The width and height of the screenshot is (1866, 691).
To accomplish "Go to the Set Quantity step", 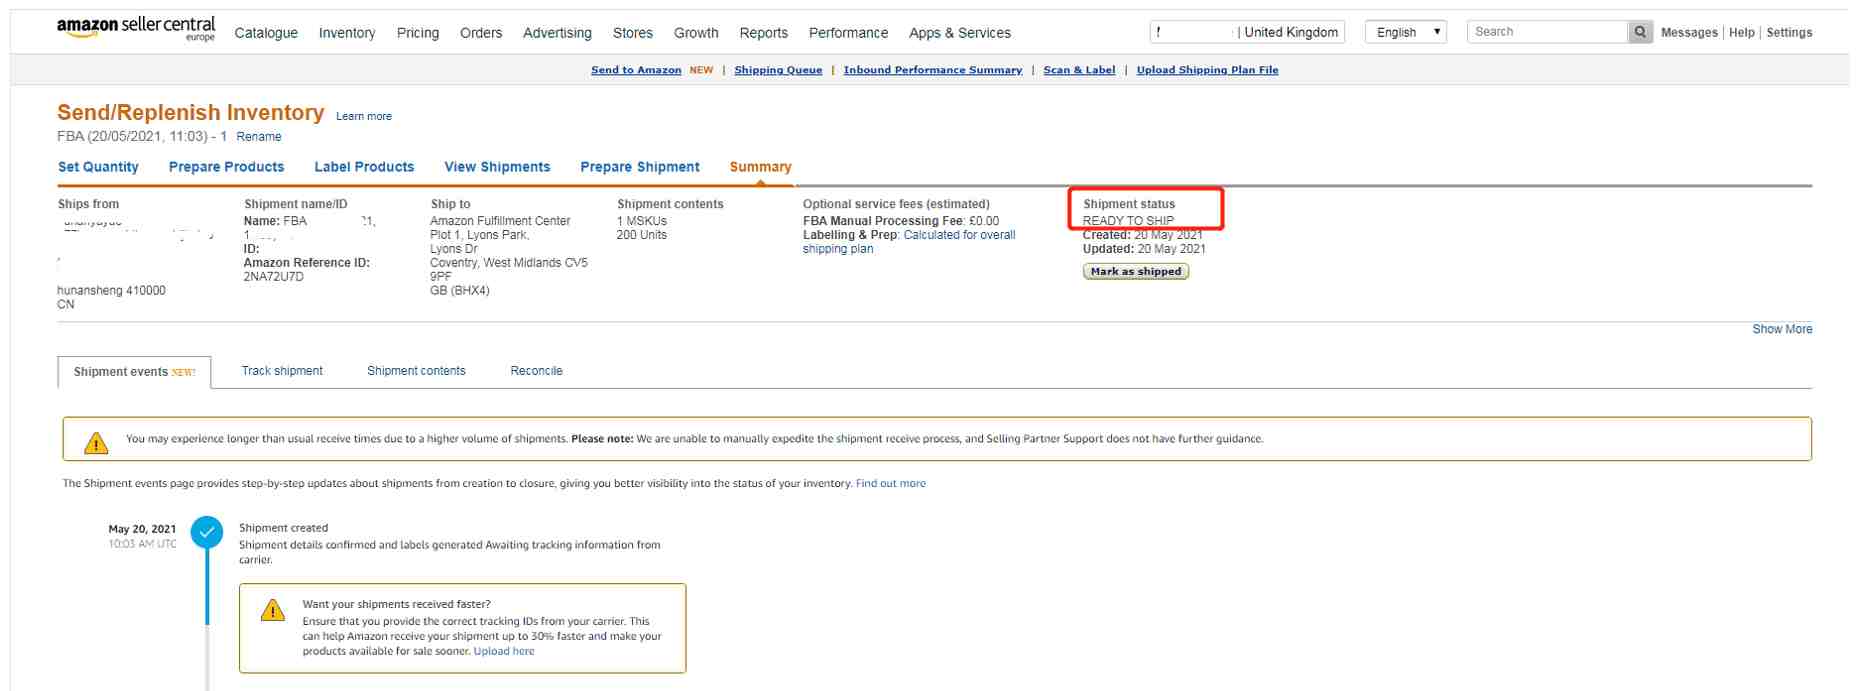I will pyautogui.click(x=98, y=167).
